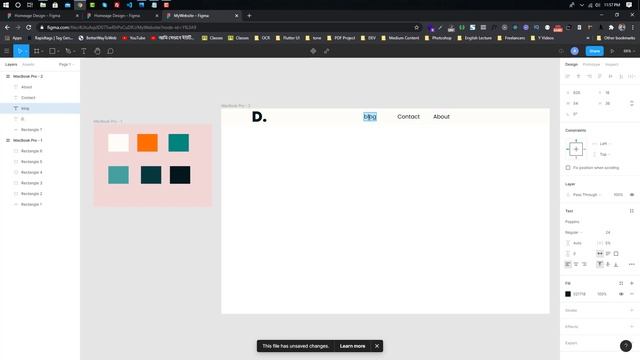Open the Page 1 dropdown
Viewport: 640px width, 360px height.
(x=66, y=64)
